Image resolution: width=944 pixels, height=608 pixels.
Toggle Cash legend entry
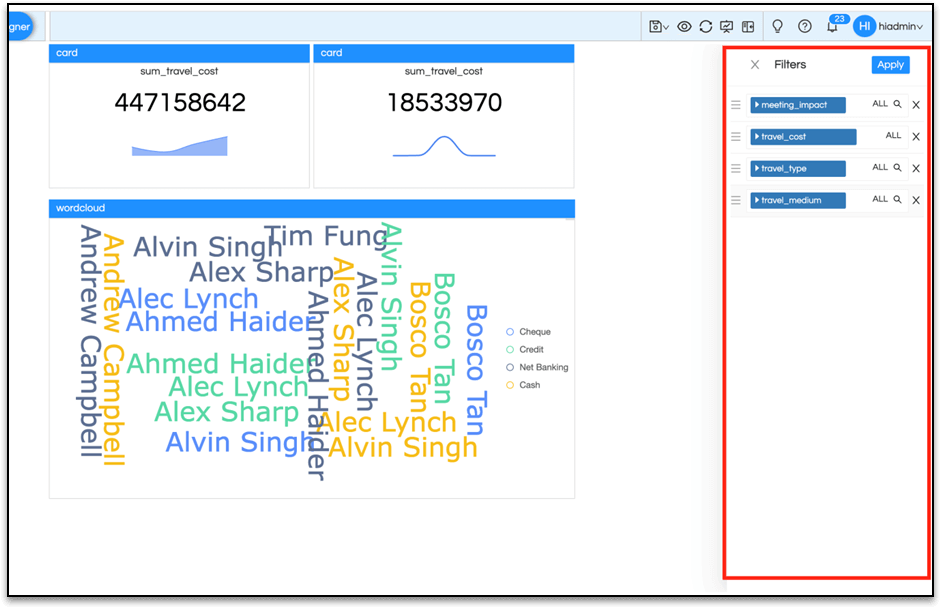pyautogui.click(x=523, y=385)
